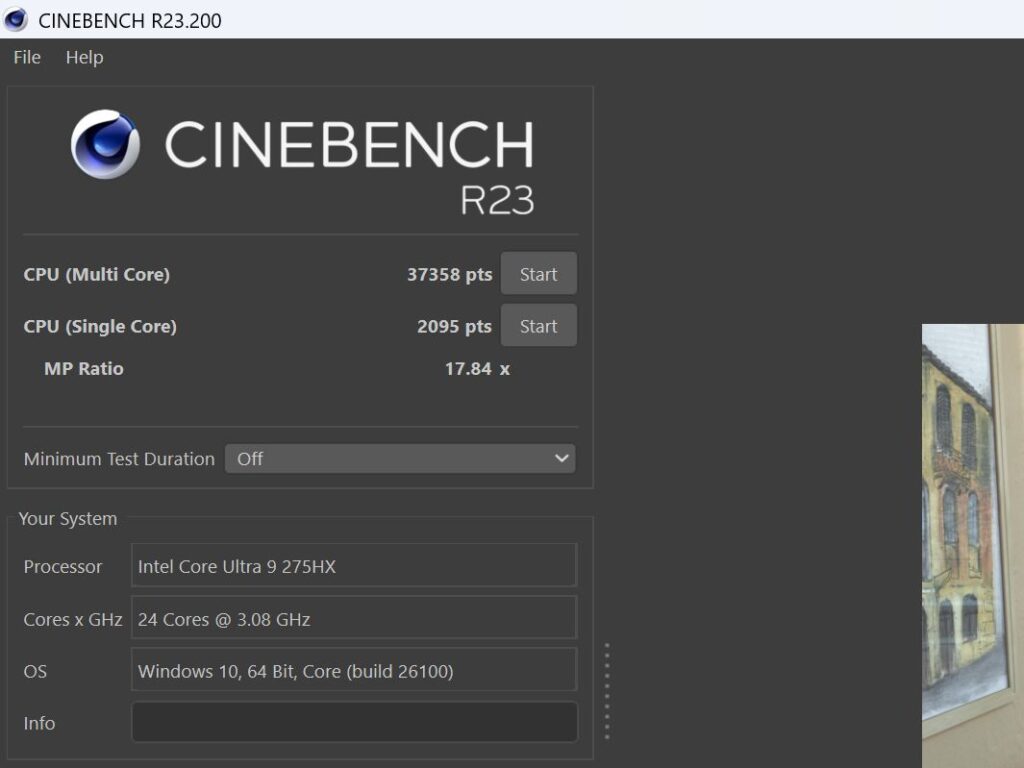Click the Cinebench sphere logo
Screen dimensions: 1024x768
click(x=105, y=144)
